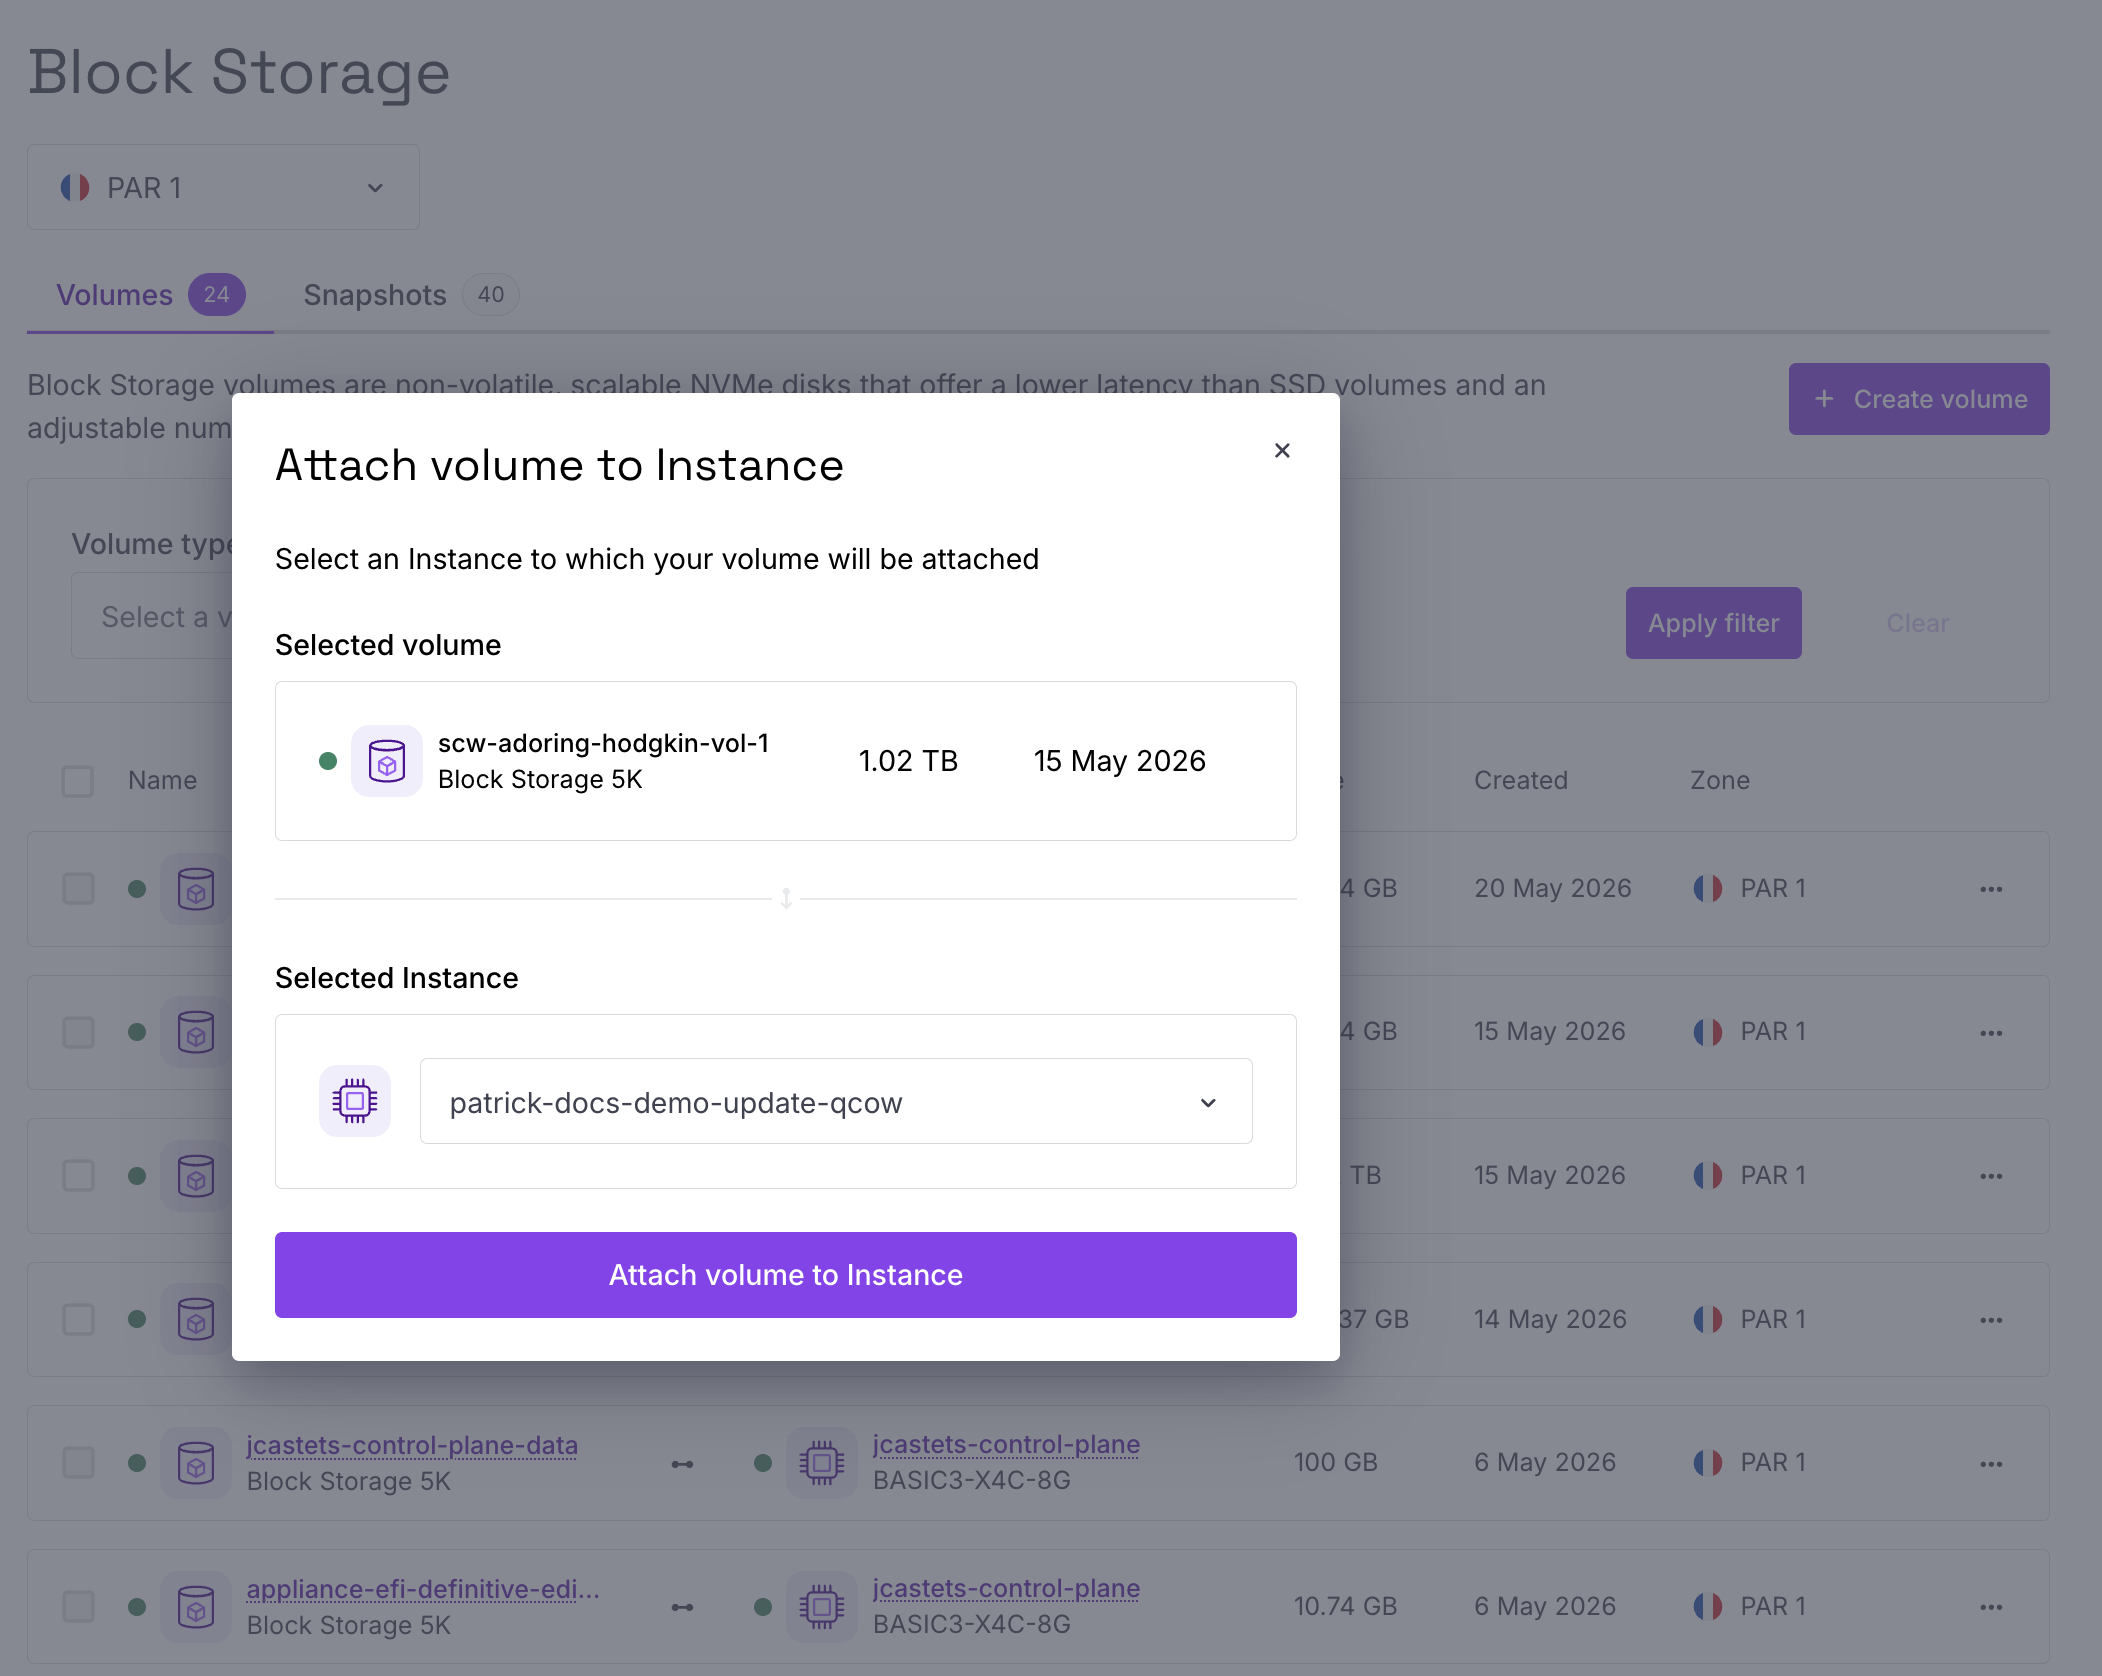Click volume icon in TB 15 May row
The width and height of the screenshot is (2102, 1676).
(x=196, y=1176)
